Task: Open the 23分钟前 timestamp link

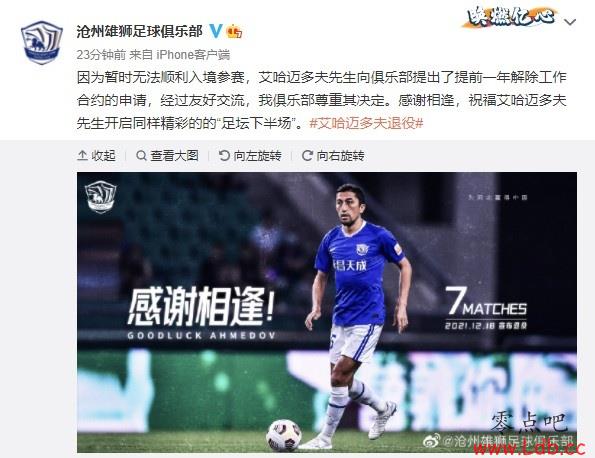Action: [x=101, y=55]
